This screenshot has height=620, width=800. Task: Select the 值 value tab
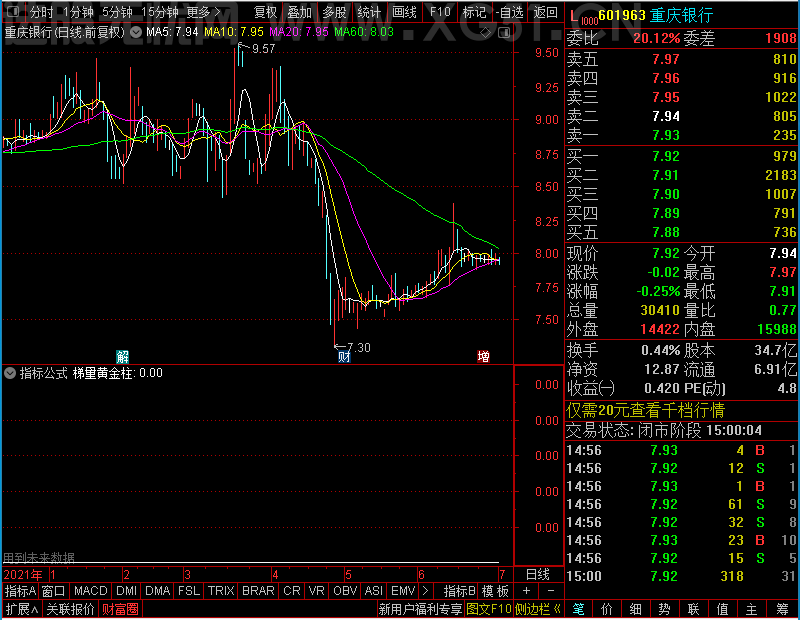pyautogui.click(x=722, y=609)
